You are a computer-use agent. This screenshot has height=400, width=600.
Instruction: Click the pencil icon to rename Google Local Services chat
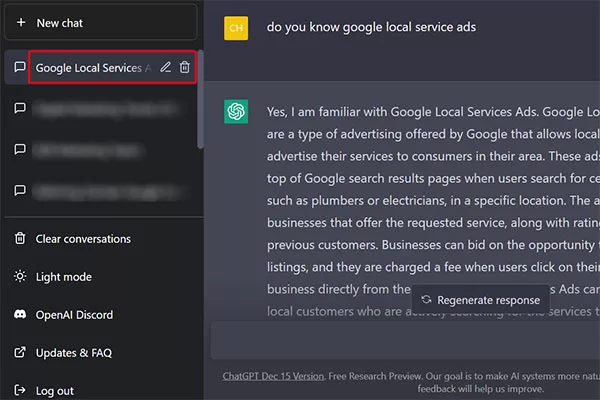point(165,67)
